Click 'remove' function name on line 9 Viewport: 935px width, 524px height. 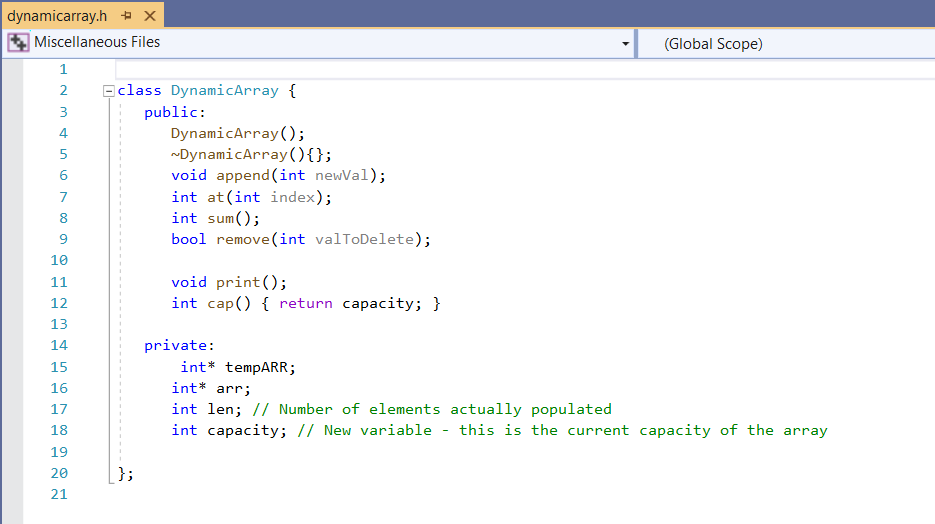(243, 239)
